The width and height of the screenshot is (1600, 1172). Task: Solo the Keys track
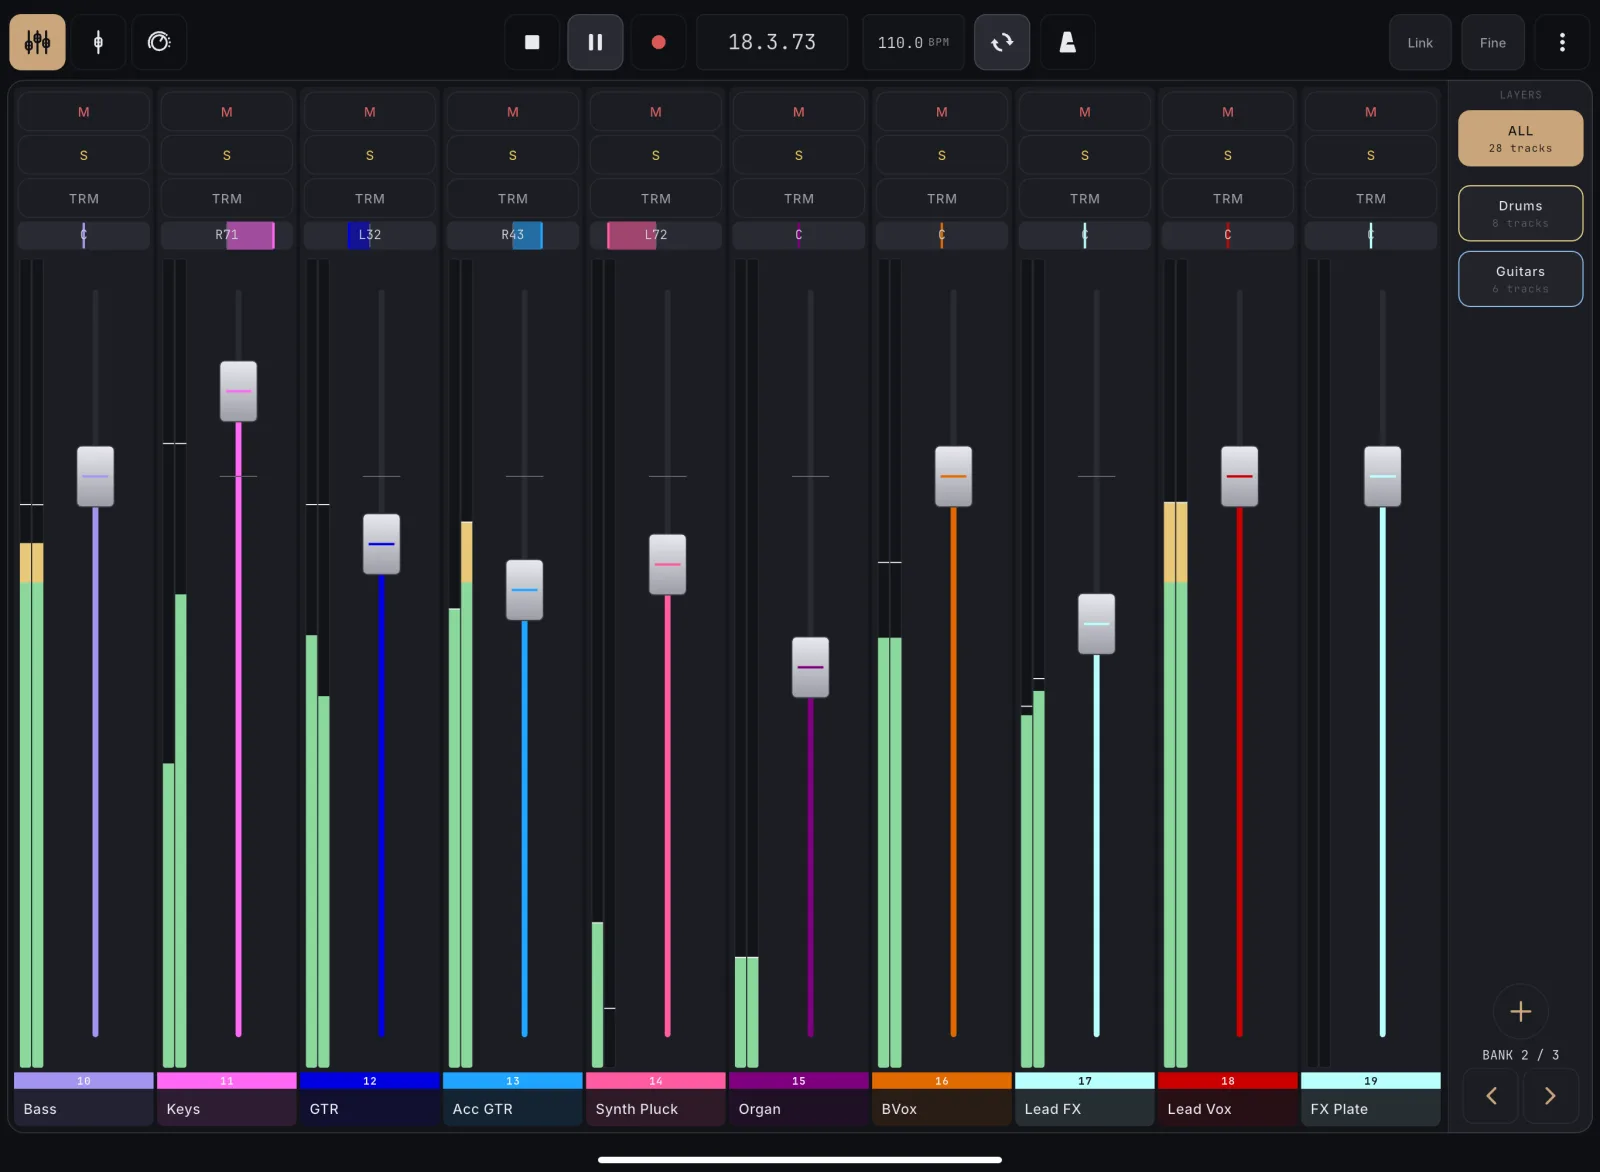[x=227, y=155]
